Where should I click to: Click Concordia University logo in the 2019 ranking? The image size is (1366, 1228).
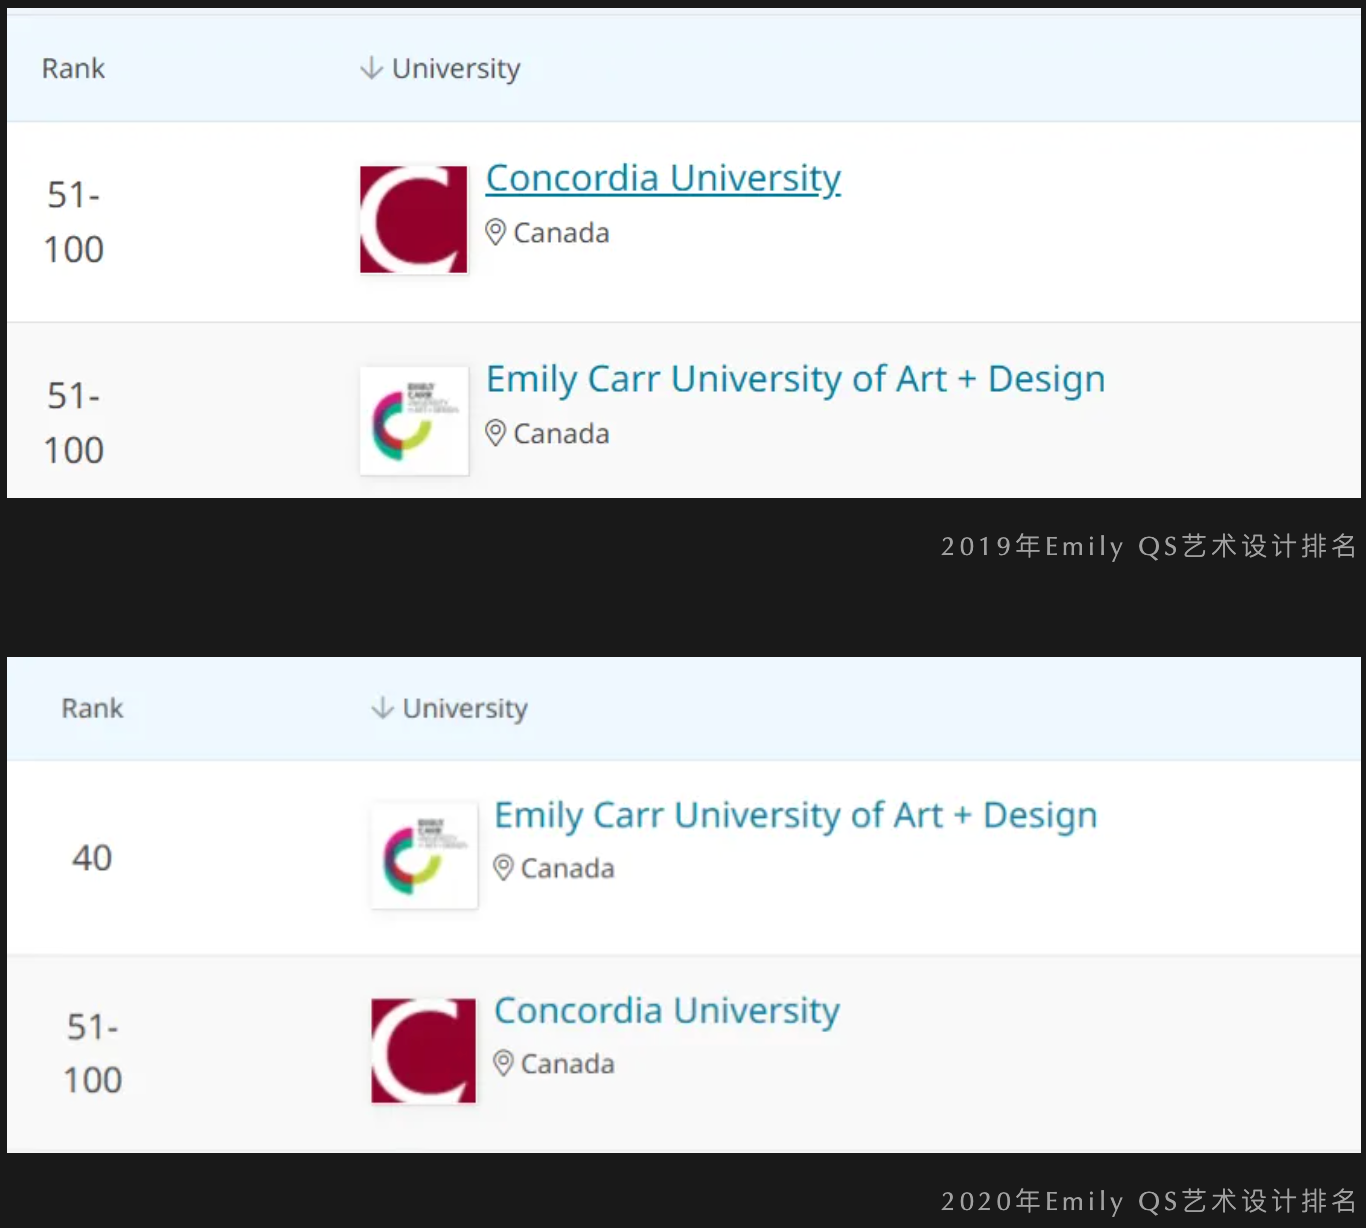pos(413,219)
